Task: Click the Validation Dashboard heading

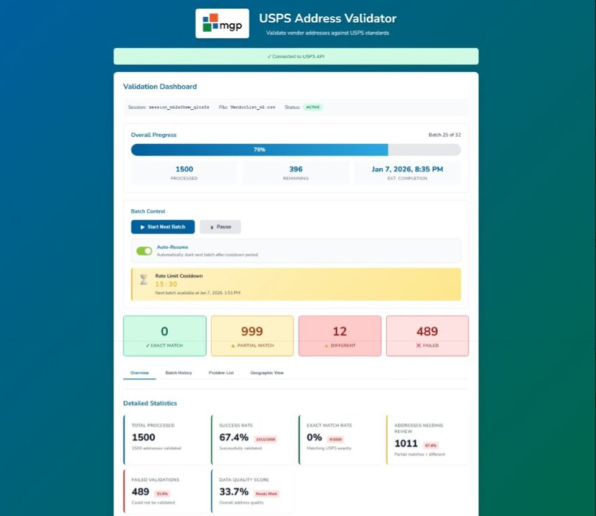Action: pyautogui.click(x=160, y=87)
